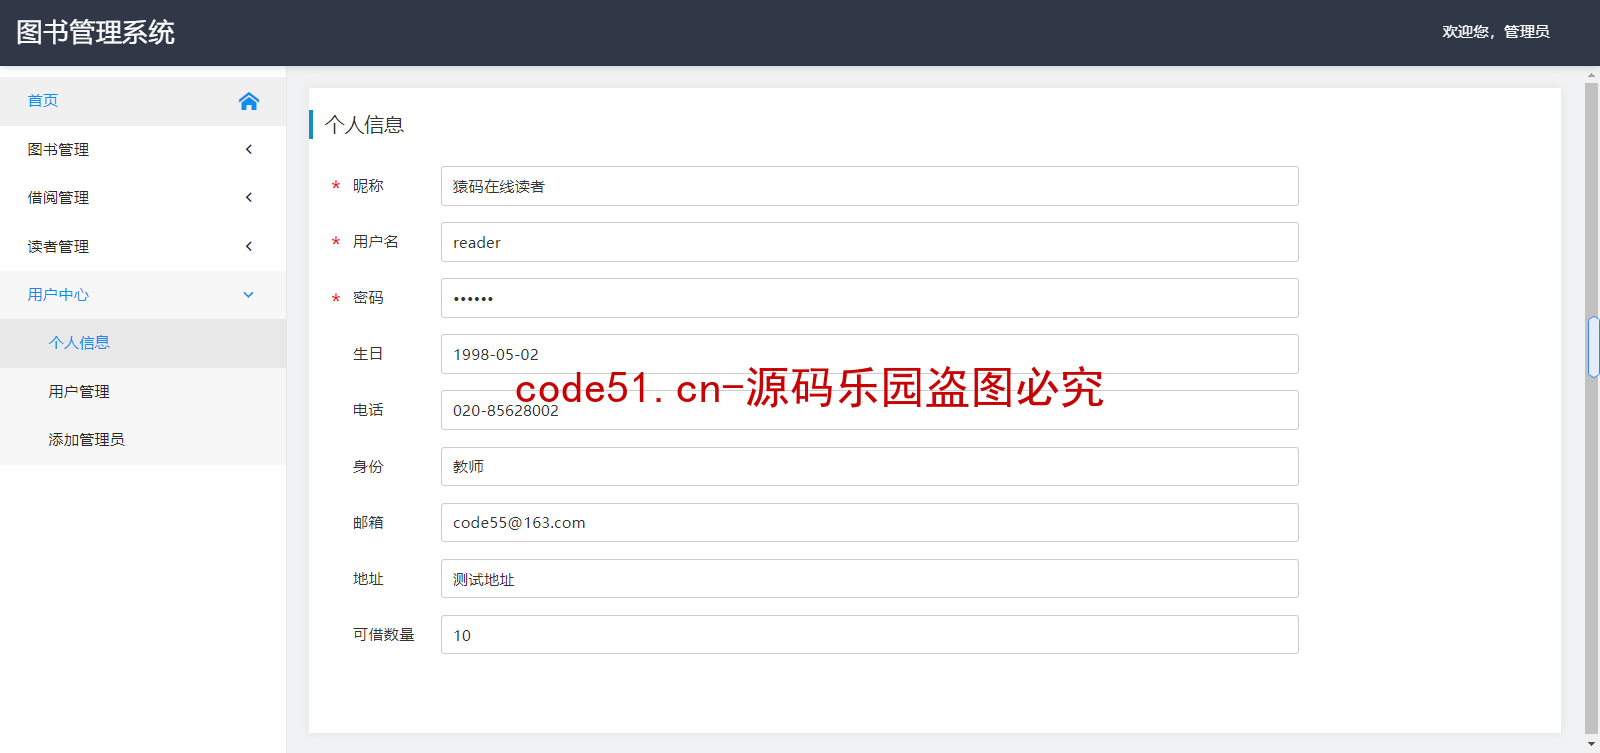Click the 可借数量 field showing 10
This screenshot has height=753, width=1600.
click(869, 635)
